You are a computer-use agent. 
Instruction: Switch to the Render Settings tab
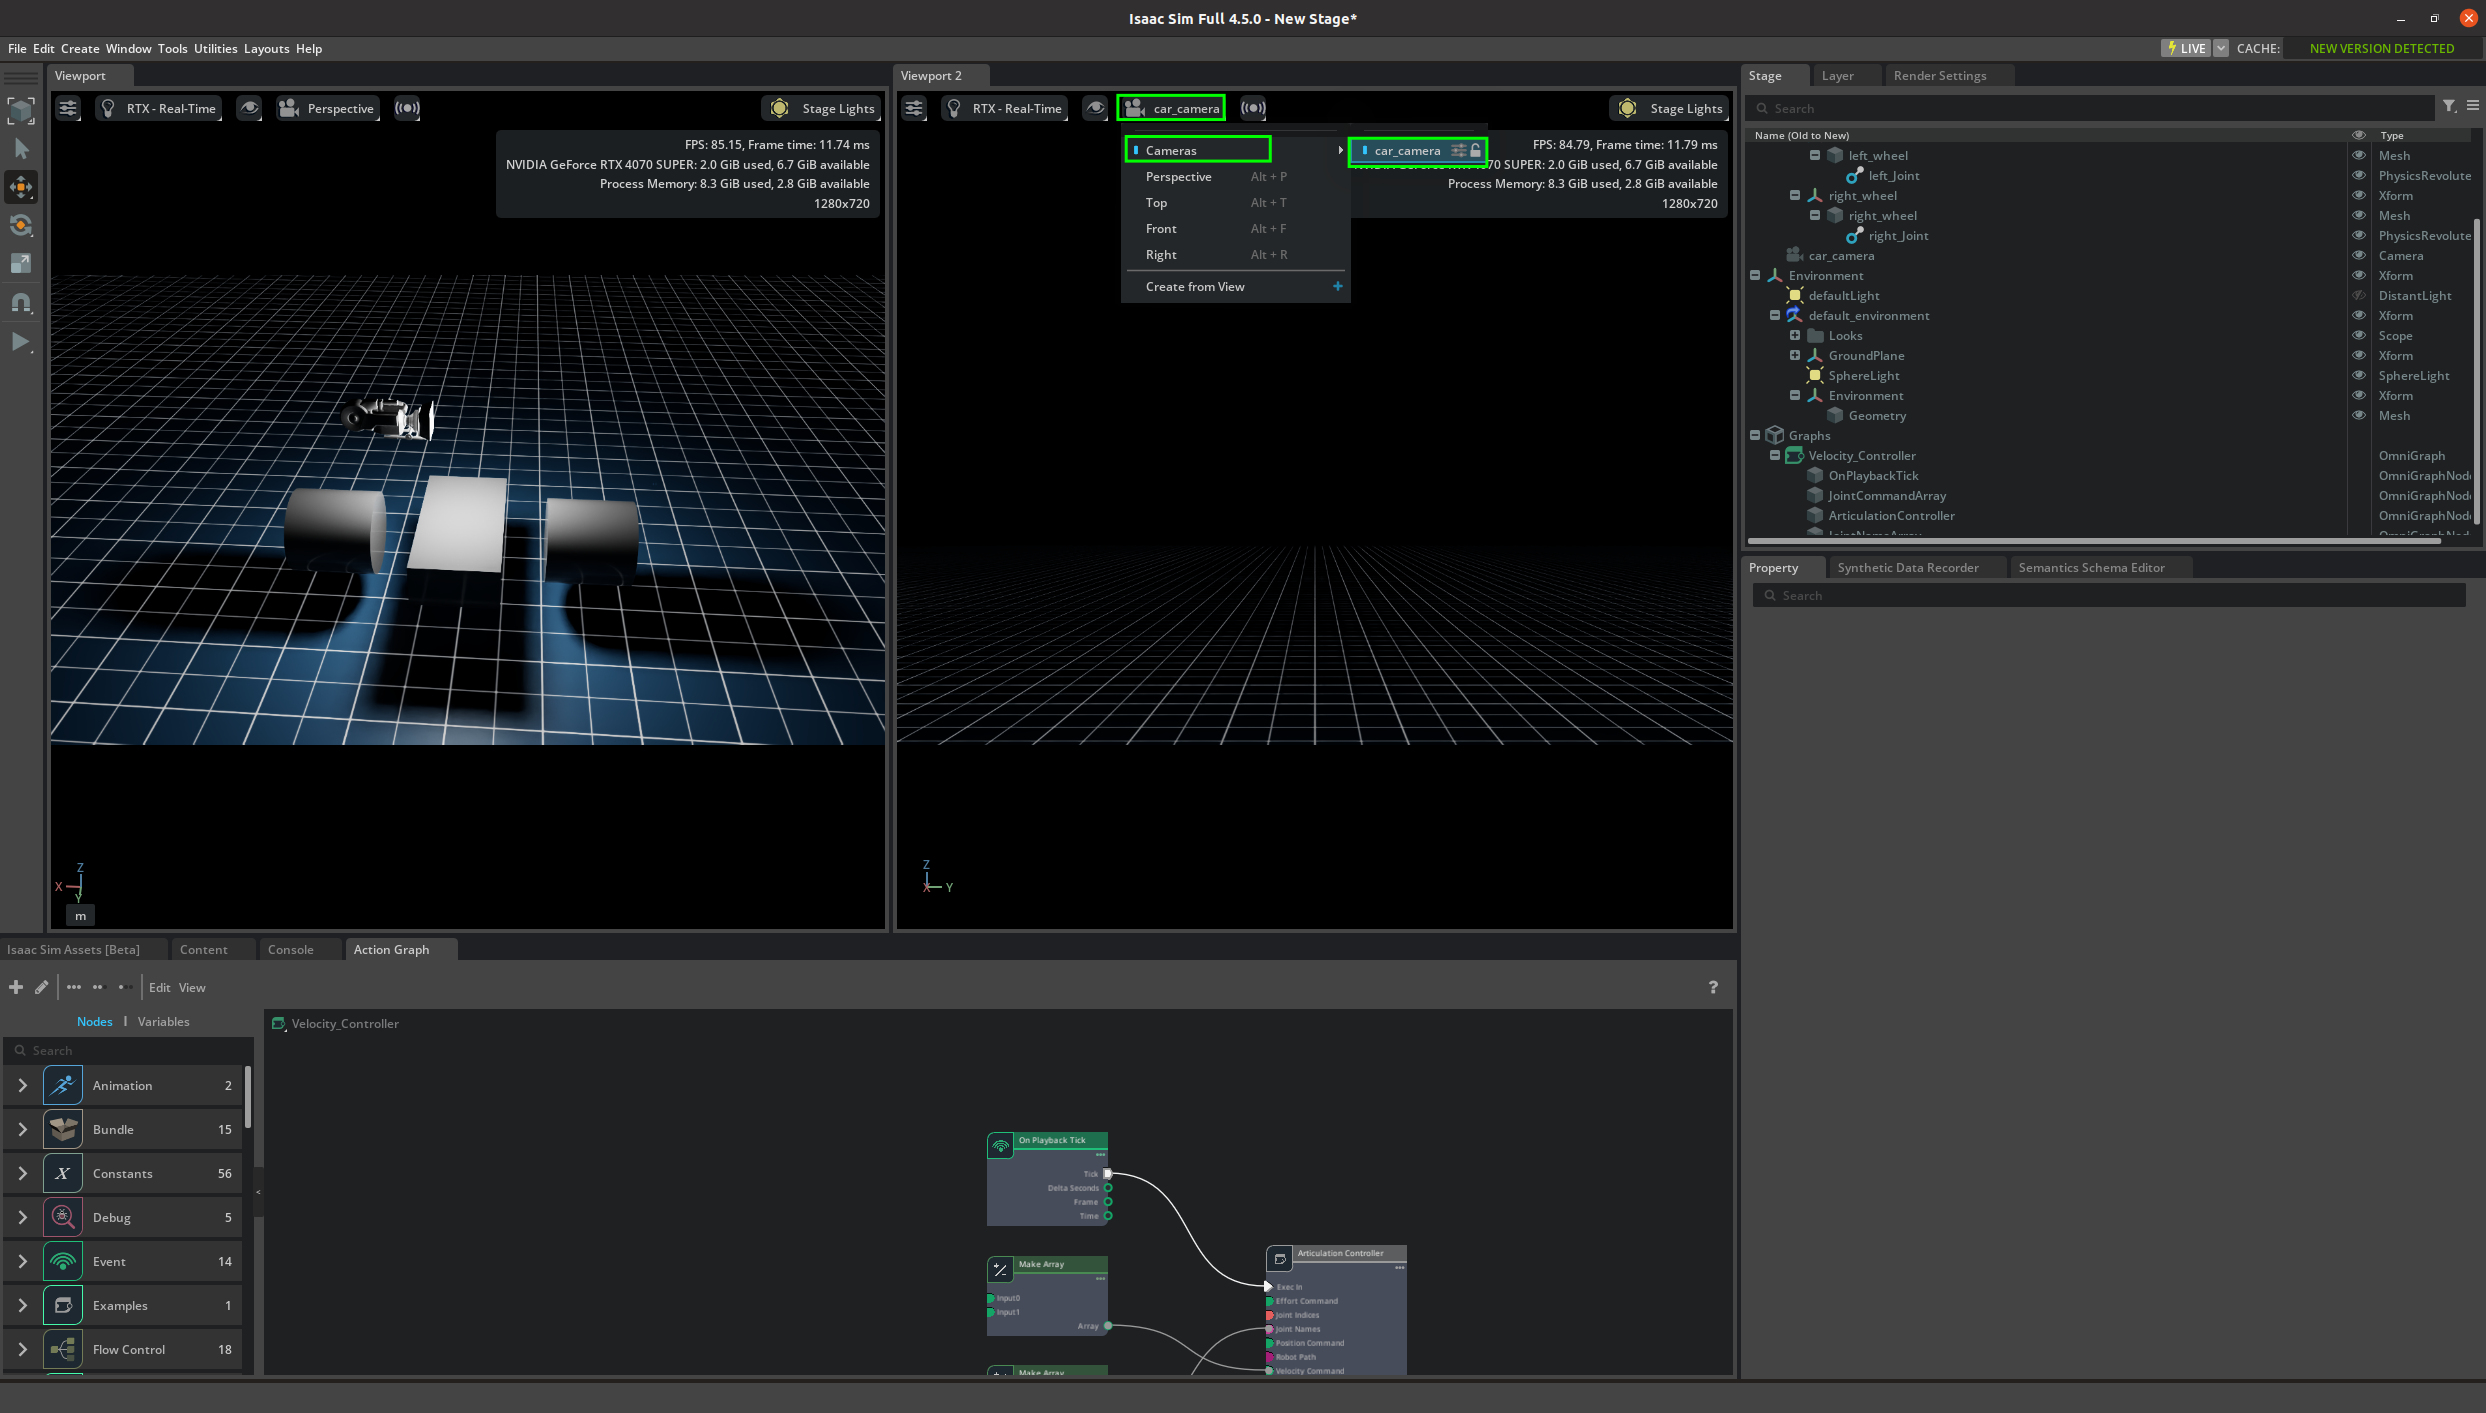[x=1939, y=76]
